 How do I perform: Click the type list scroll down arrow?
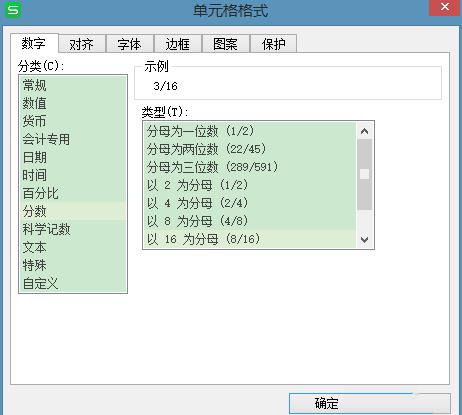(364, 239)
